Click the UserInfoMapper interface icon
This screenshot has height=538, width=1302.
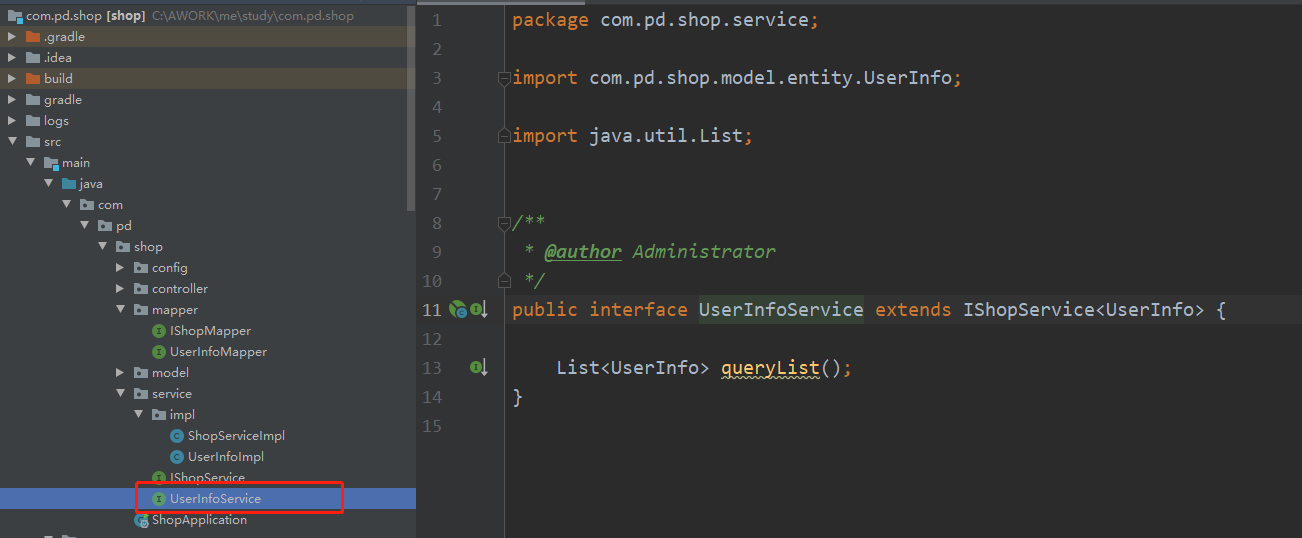(x=159, y=351)
